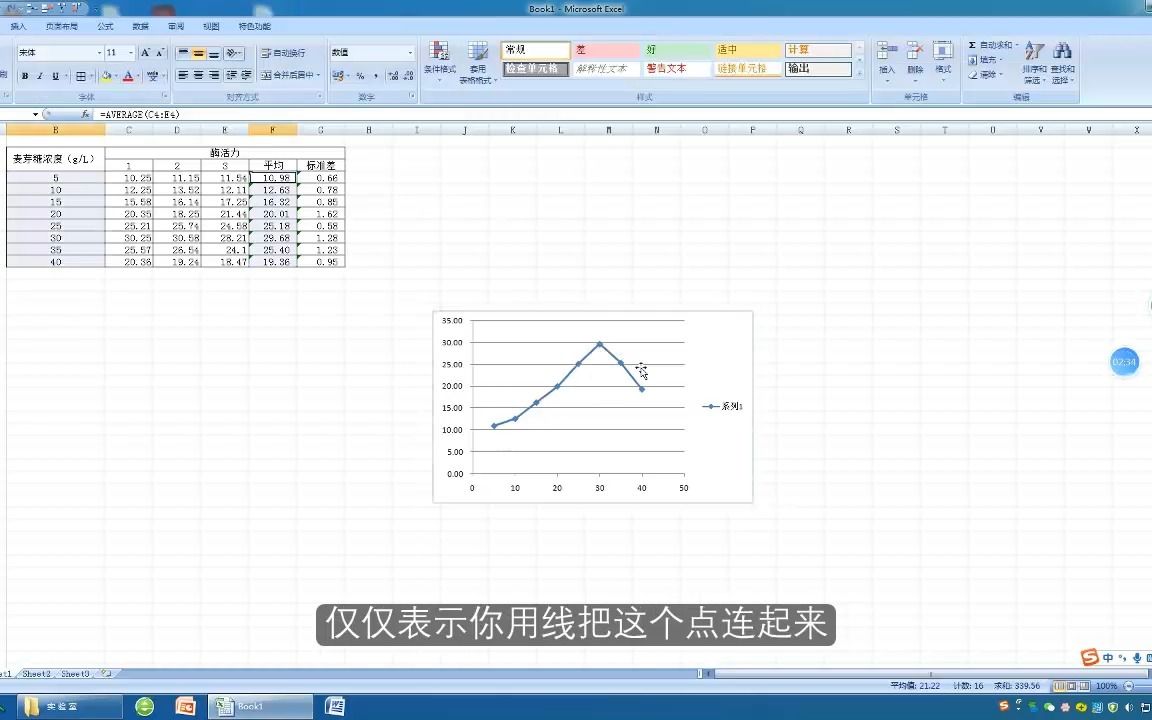
Task: Click the AutoSum (Σ 自动求和) icon
Action: [972, 45]
